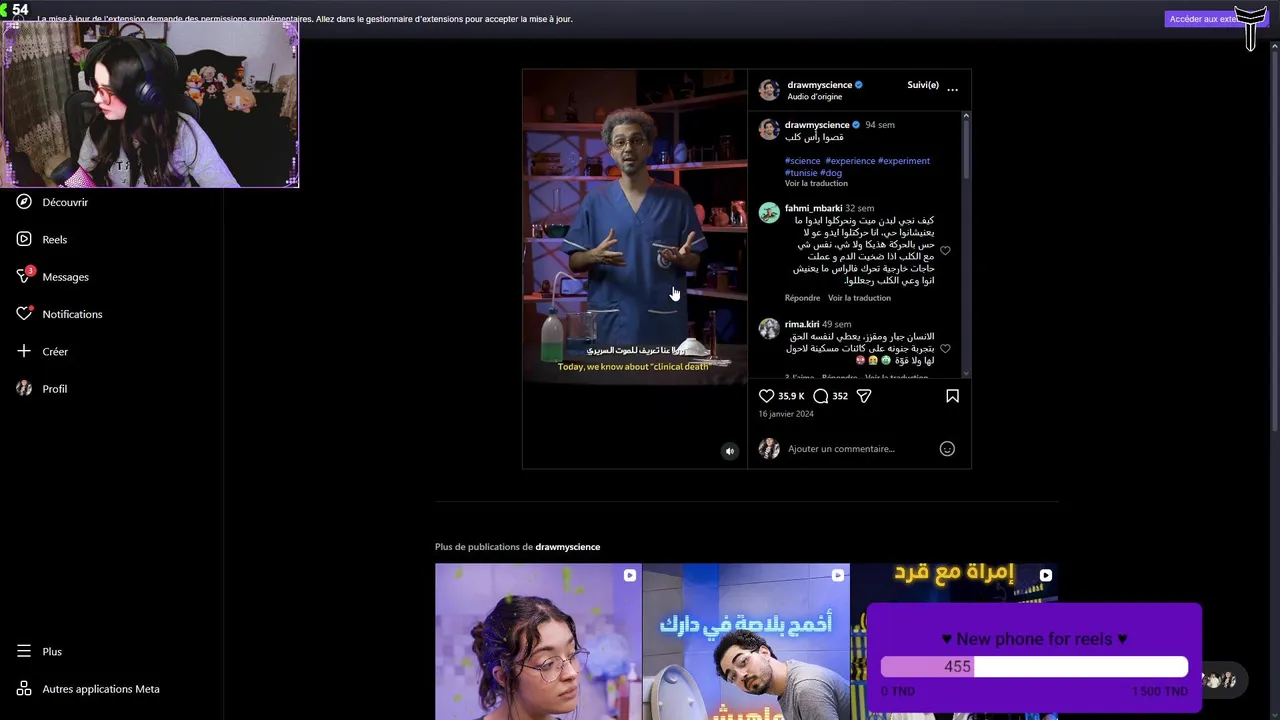
Task: Click the verified badge next to drawmyscience
Action: click(x=858, y=85)
